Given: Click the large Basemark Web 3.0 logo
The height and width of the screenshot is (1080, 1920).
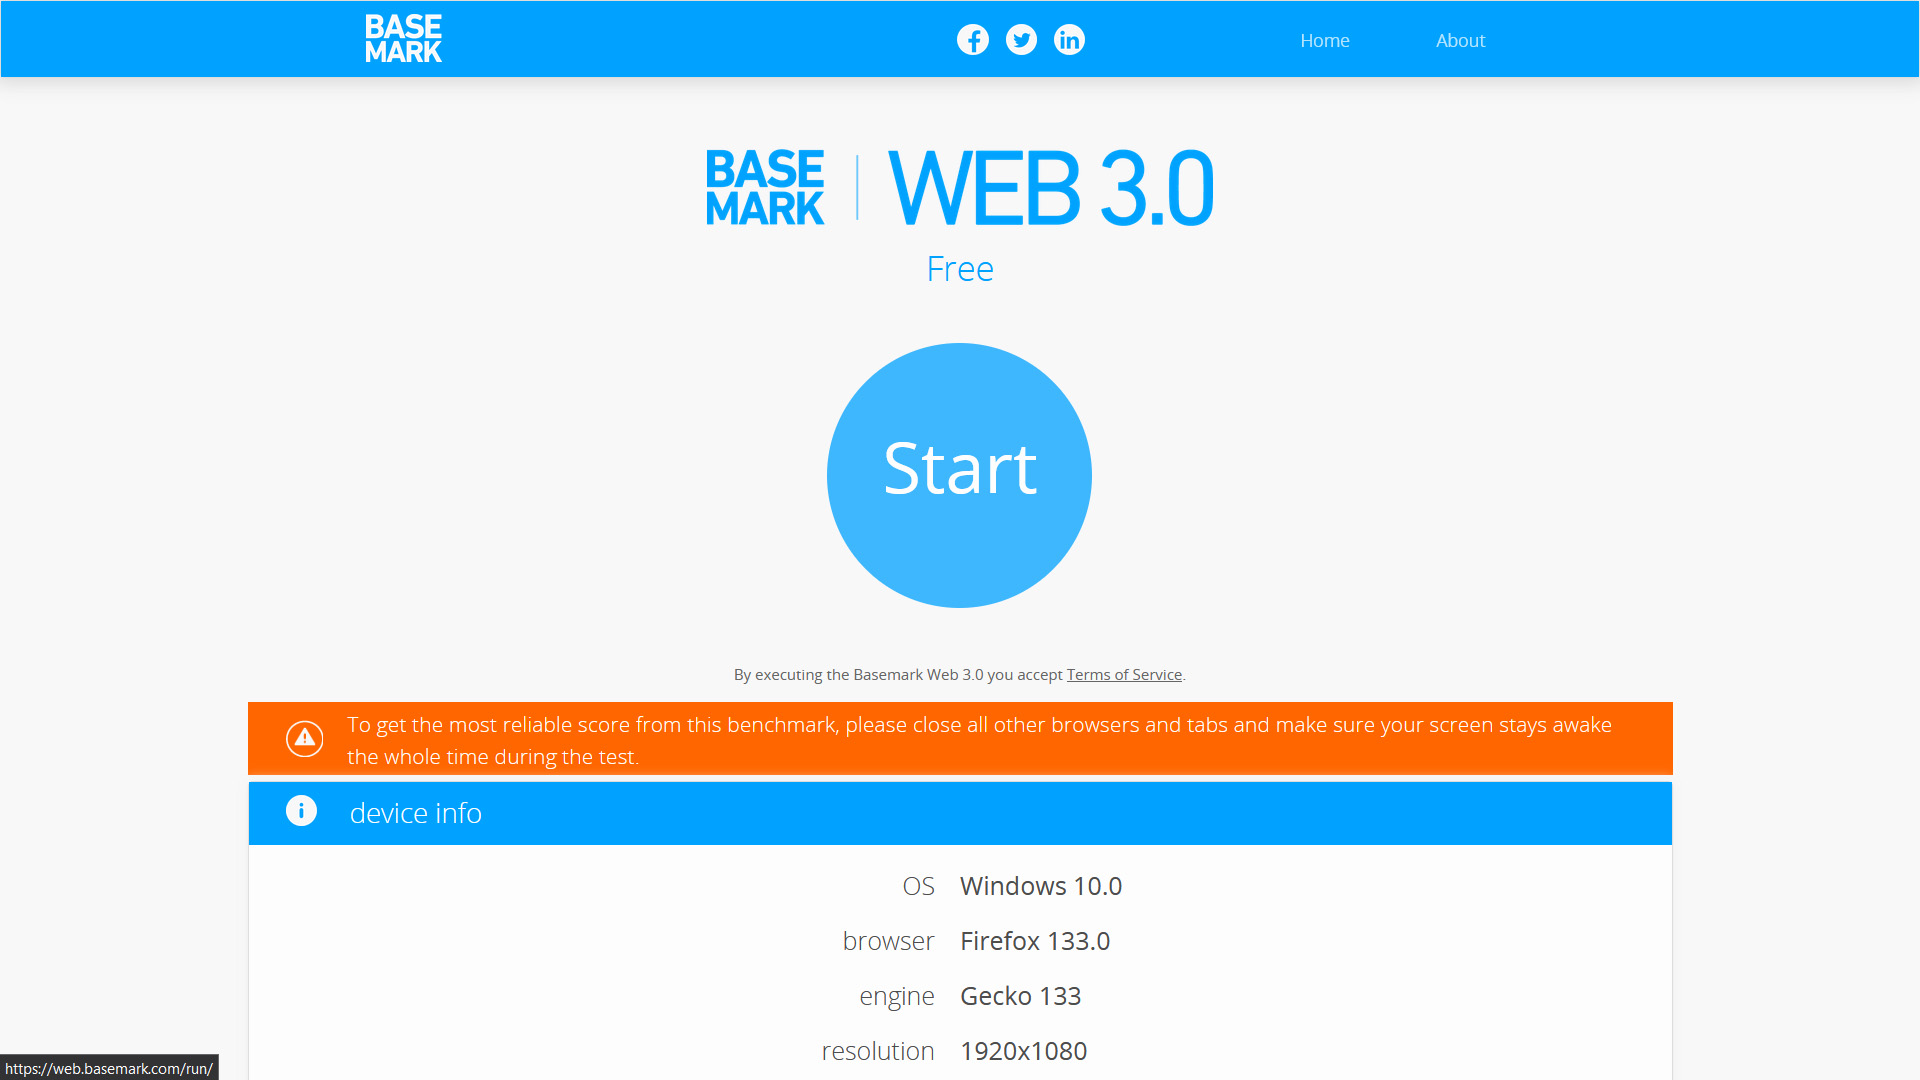Looking at the screenshot, I should [959, 188].
